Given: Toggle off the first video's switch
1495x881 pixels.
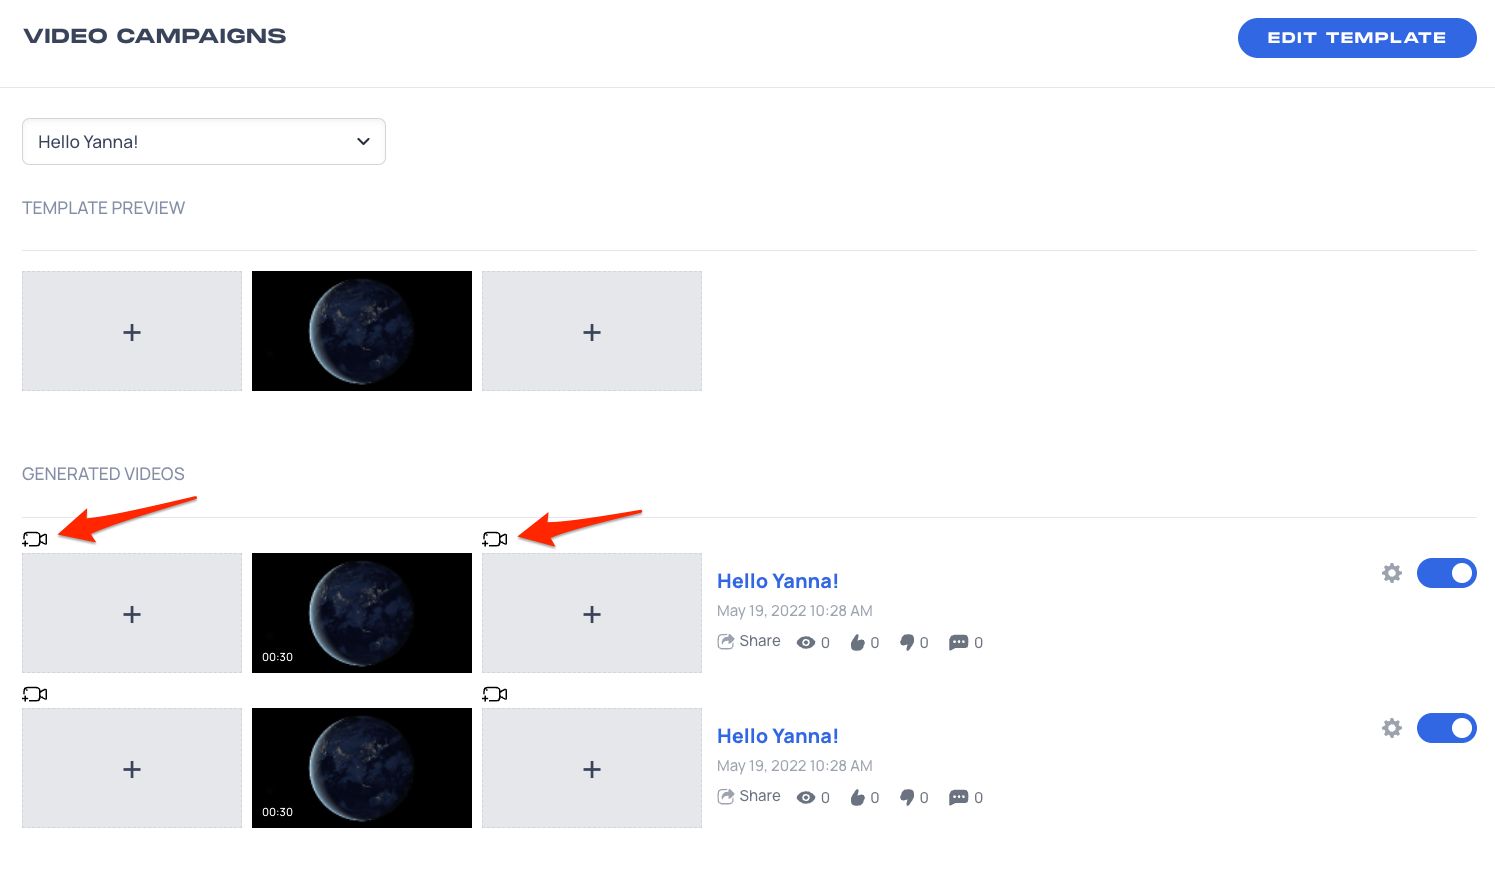Looking at the screenshot, I should tap(1447, 573).
